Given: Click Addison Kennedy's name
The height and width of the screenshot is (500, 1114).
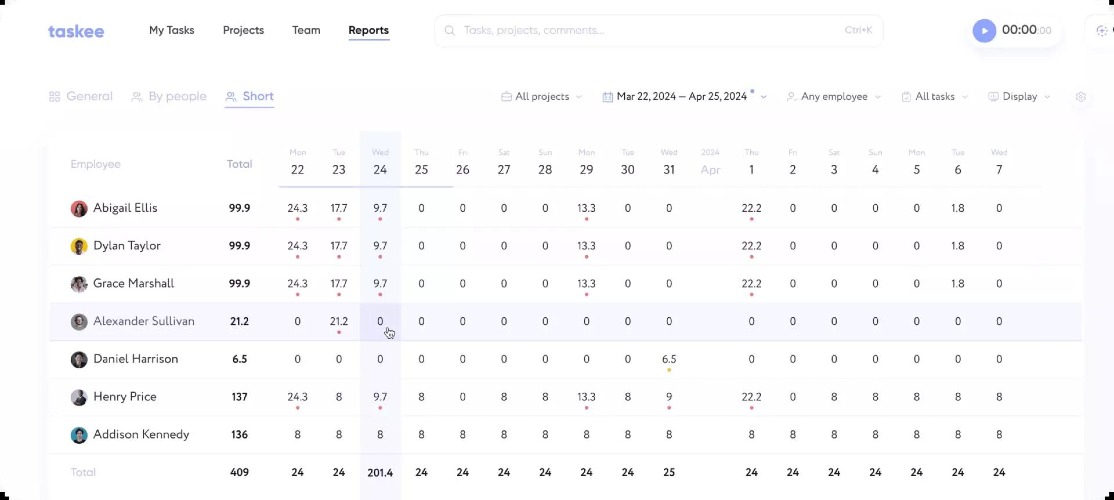Looking at the screenshot, I should pos(141,434).
